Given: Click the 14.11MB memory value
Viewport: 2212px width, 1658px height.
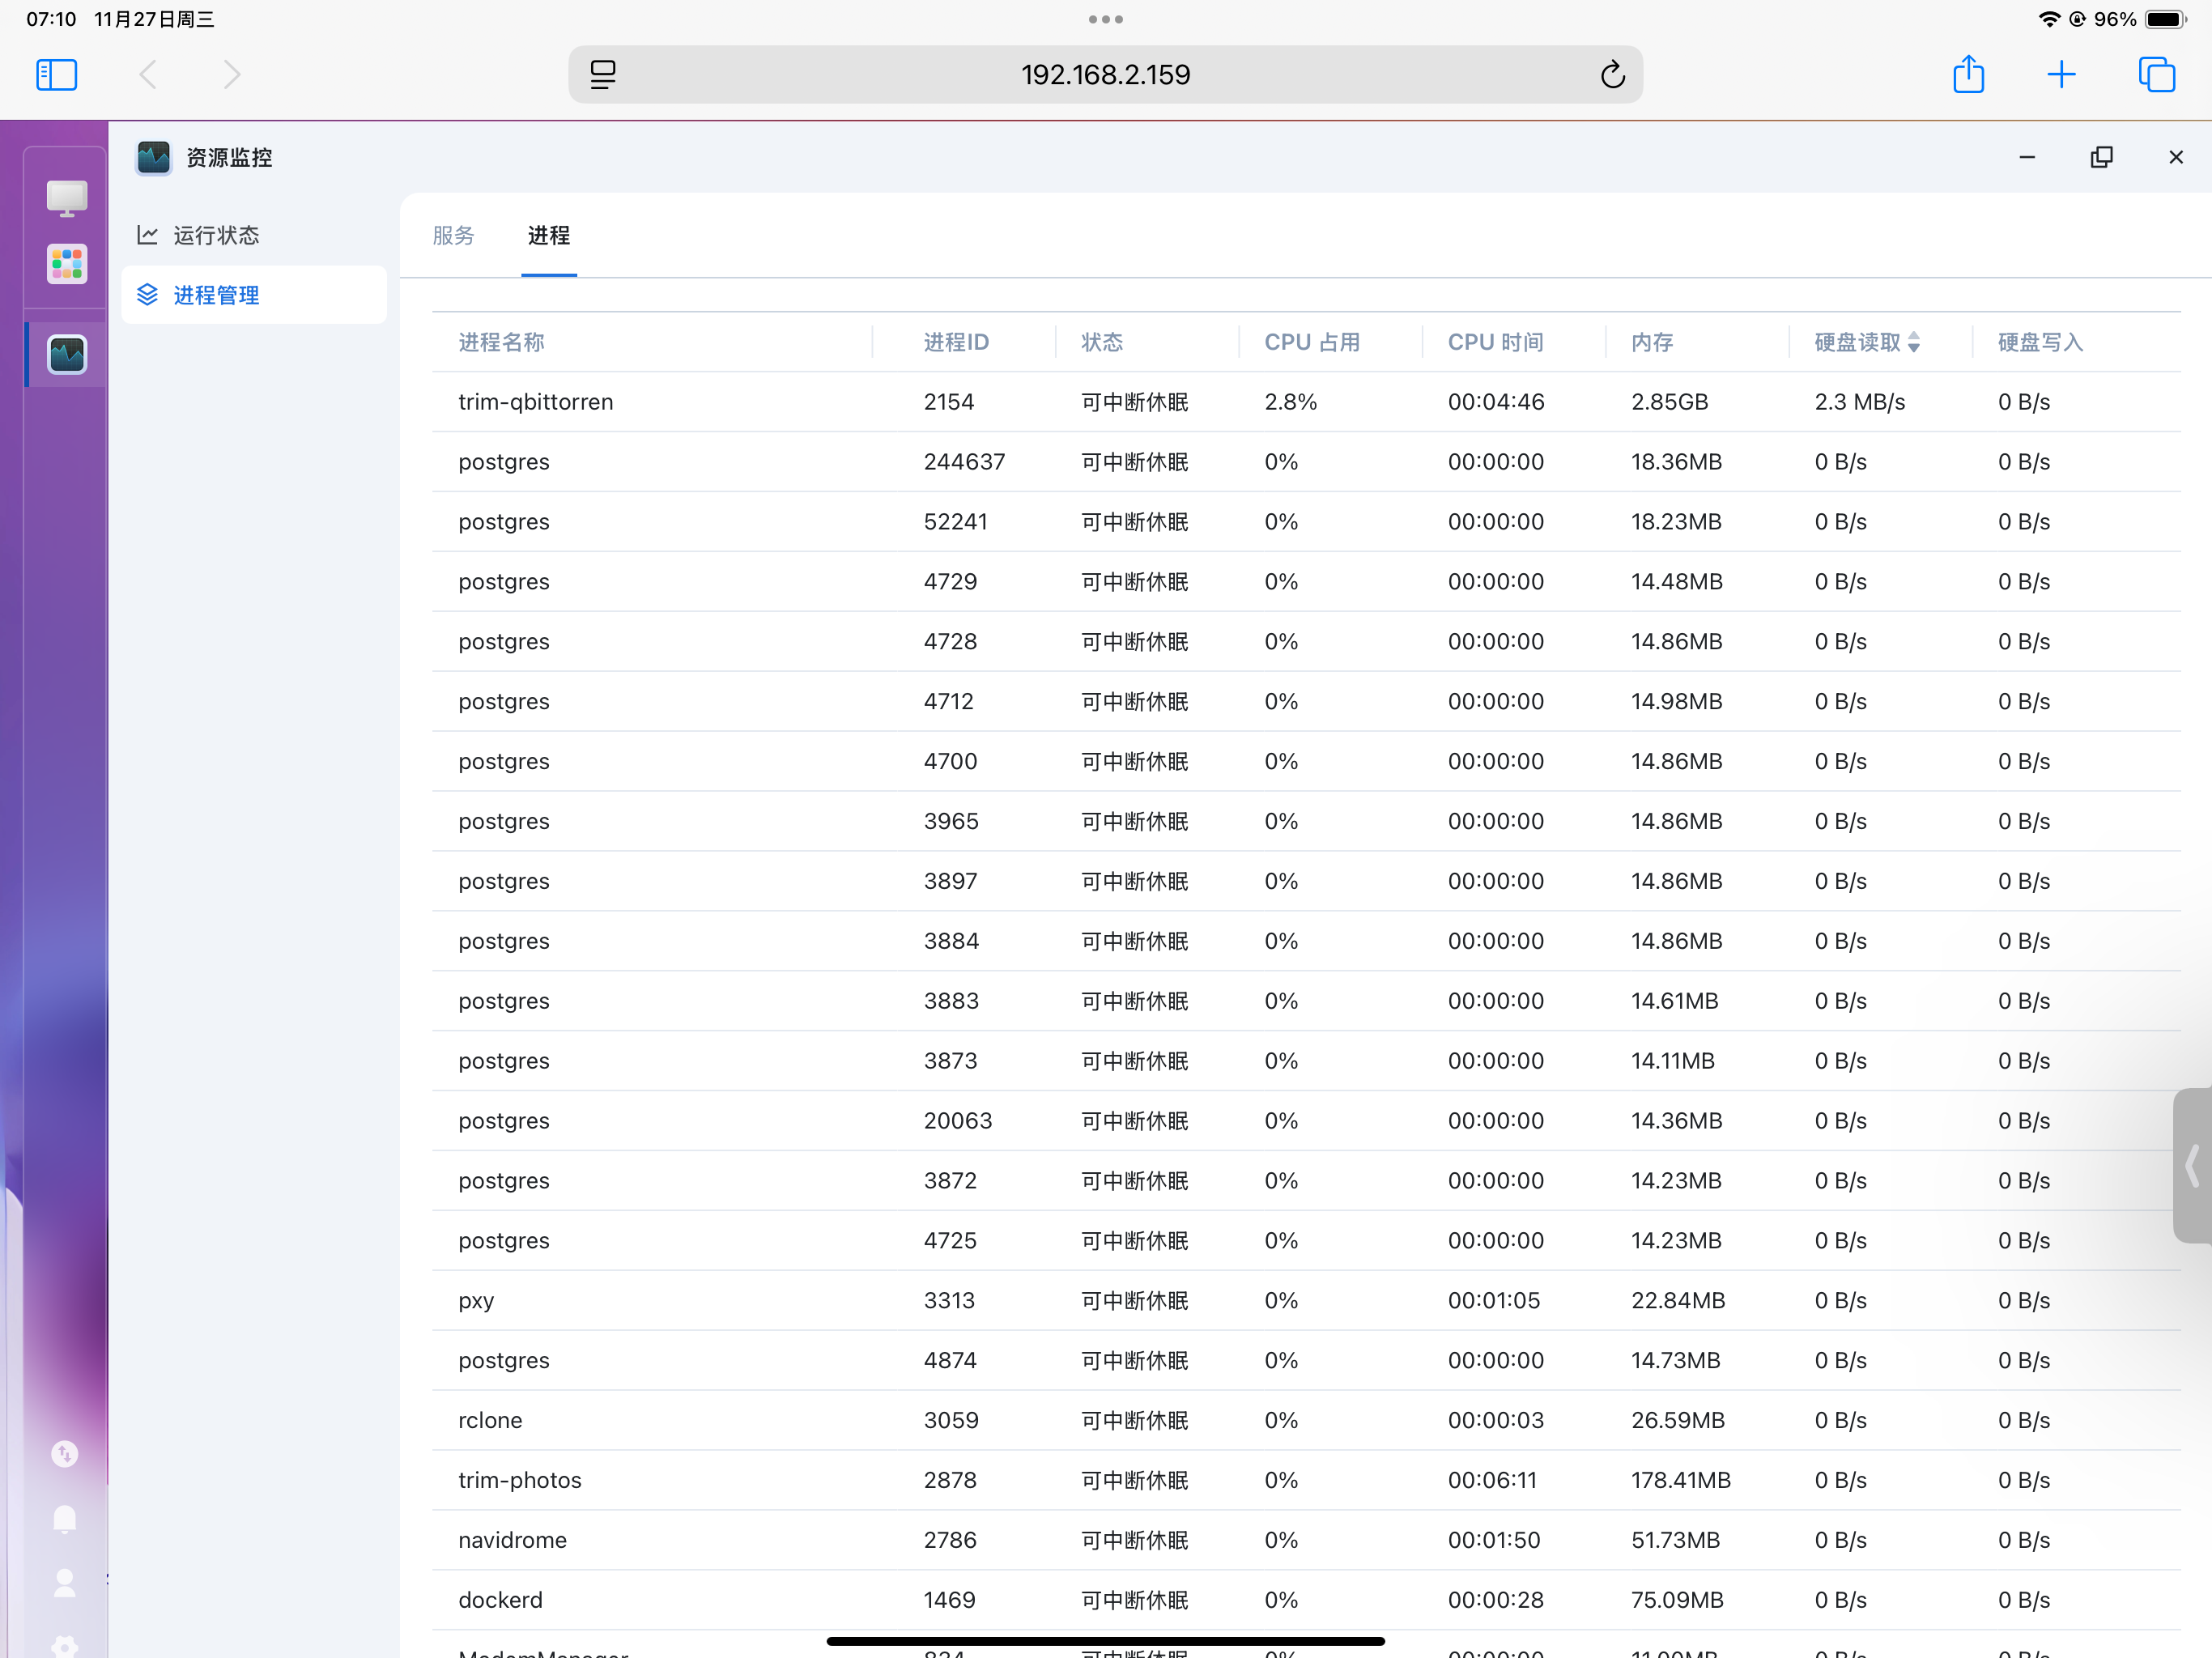Looking at the screenshot, I should (1673, 1061).
